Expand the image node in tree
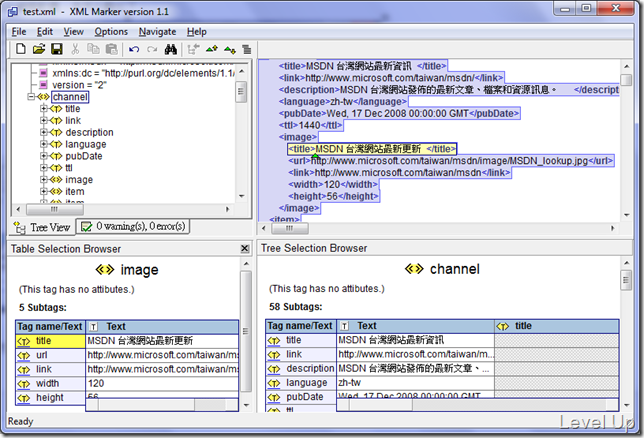 click(x=43, y=180)
